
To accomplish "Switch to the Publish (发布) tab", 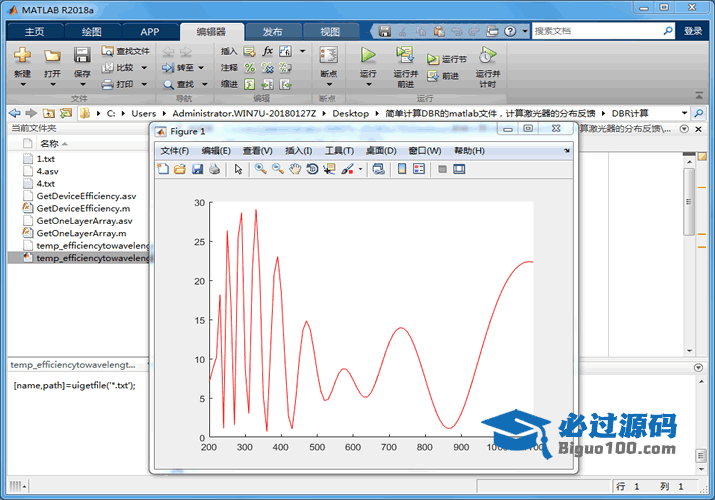I will point(272,31).
